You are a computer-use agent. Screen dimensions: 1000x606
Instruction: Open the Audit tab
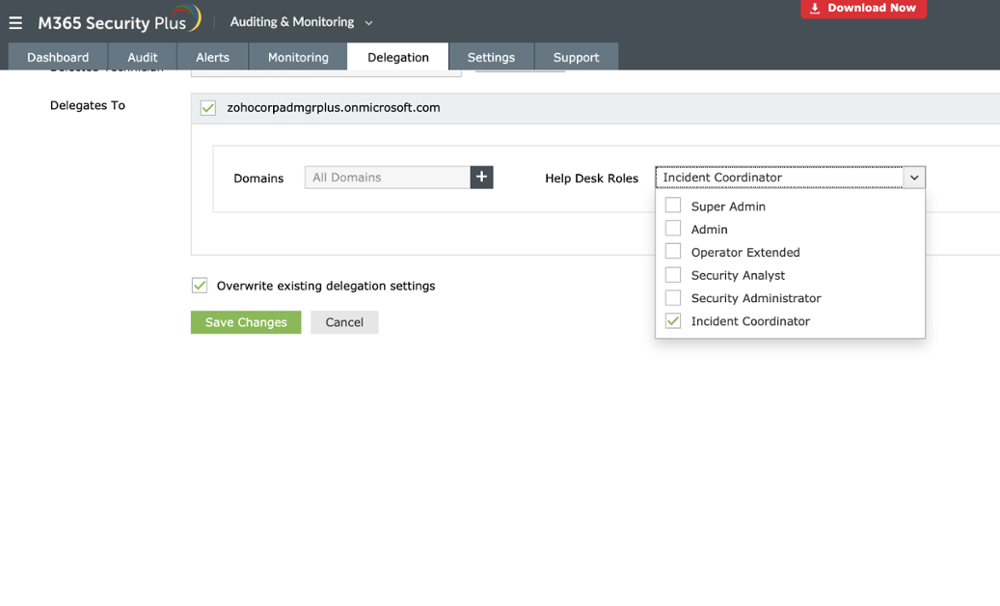[x=142, y=57]
